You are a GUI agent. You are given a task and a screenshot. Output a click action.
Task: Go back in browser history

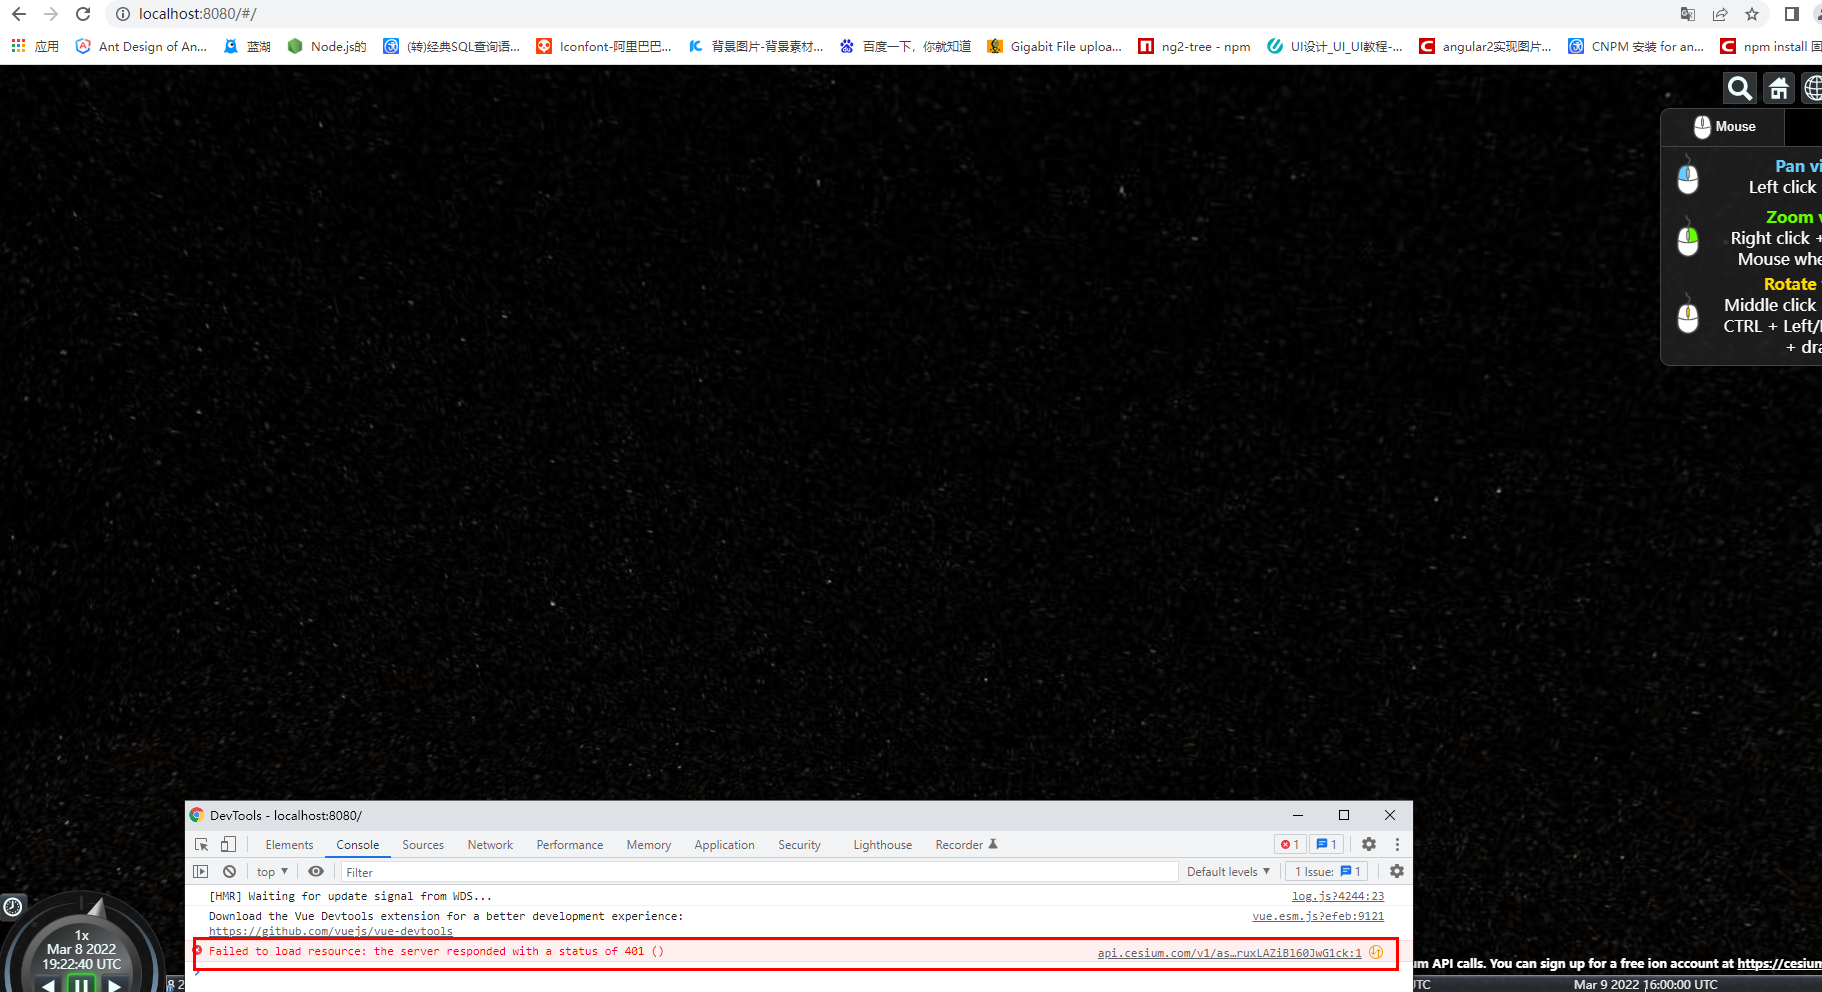[19, 14]
